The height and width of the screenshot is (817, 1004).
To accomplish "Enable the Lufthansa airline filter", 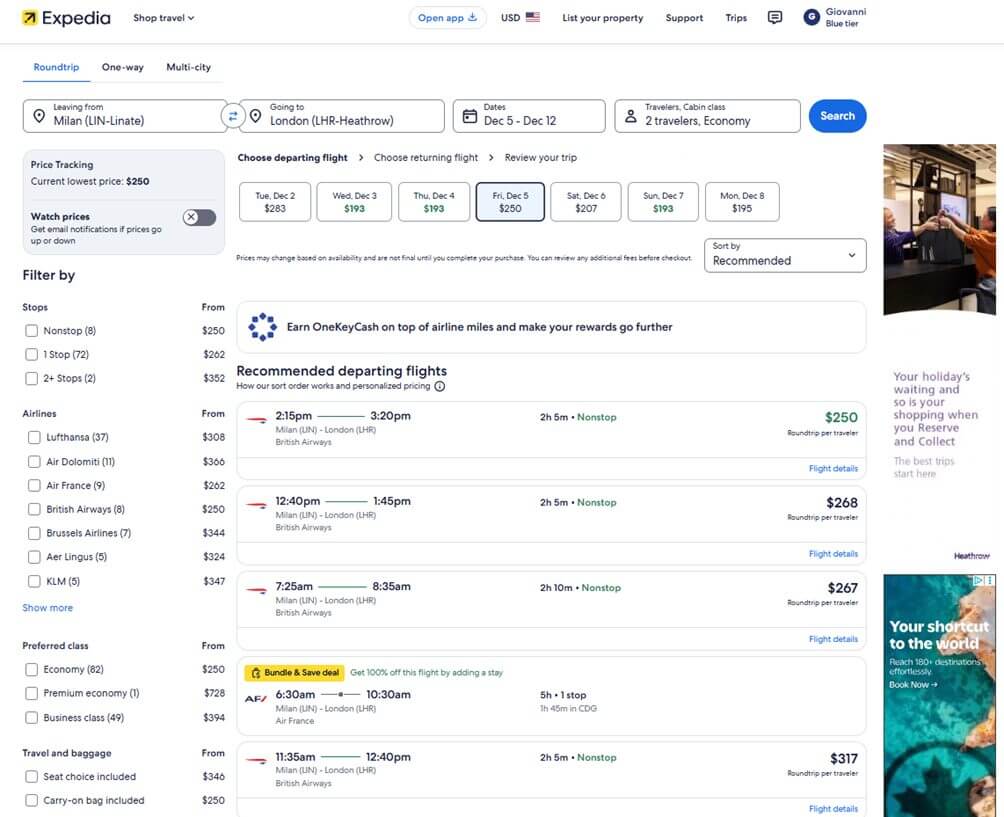I will [35, 437].
